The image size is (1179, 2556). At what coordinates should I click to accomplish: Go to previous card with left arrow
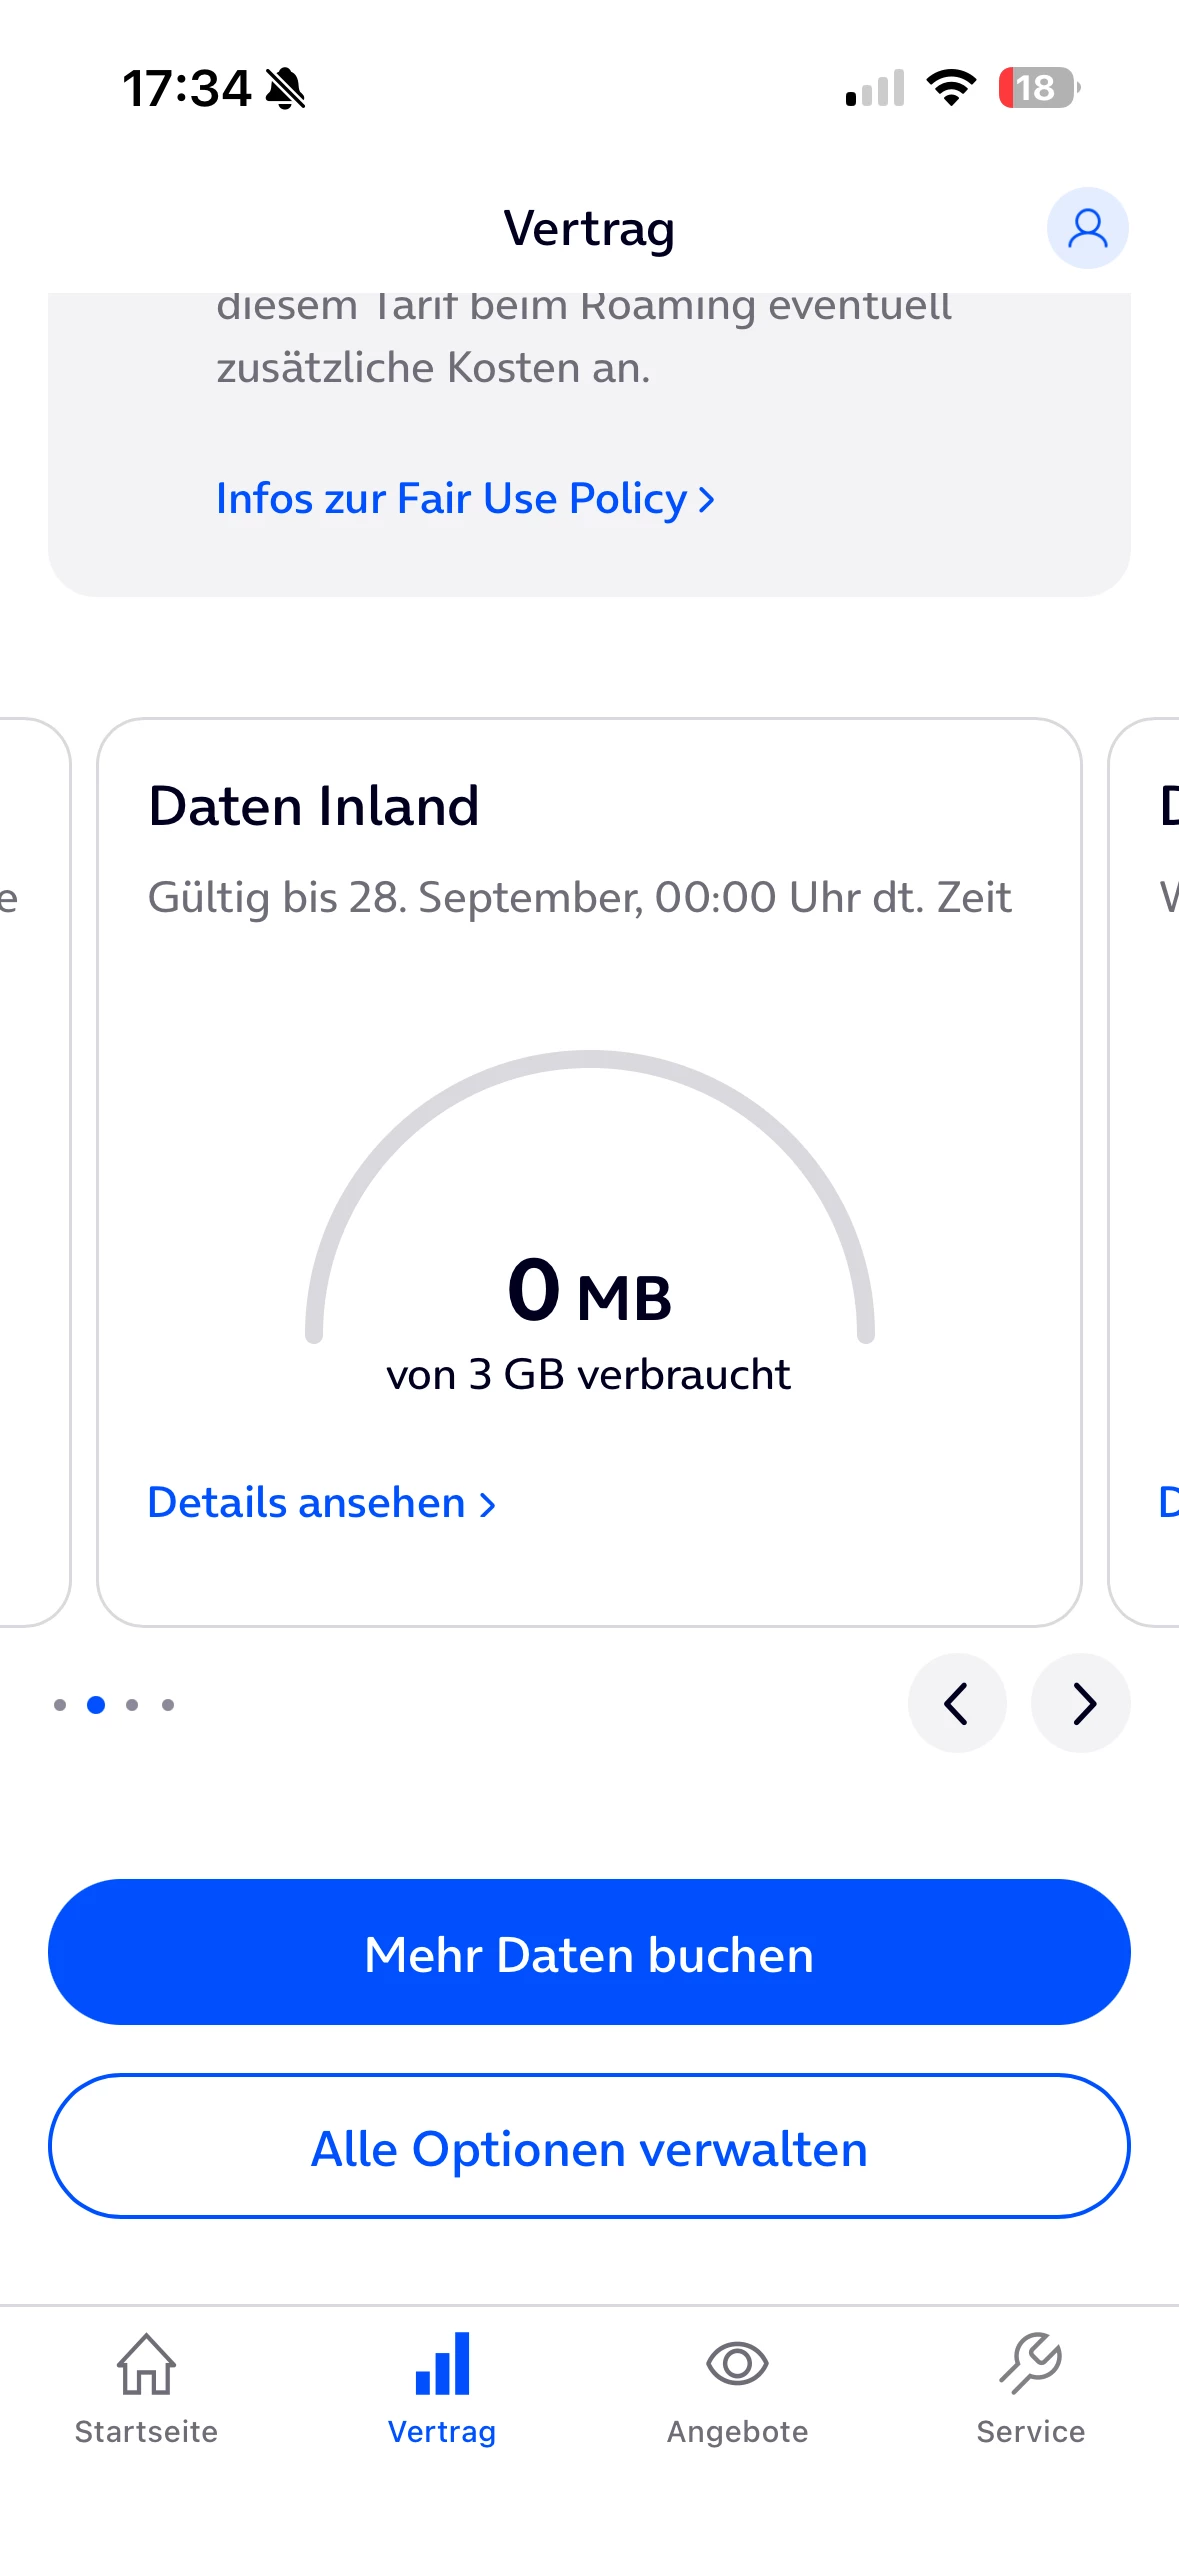(957, 1703)
